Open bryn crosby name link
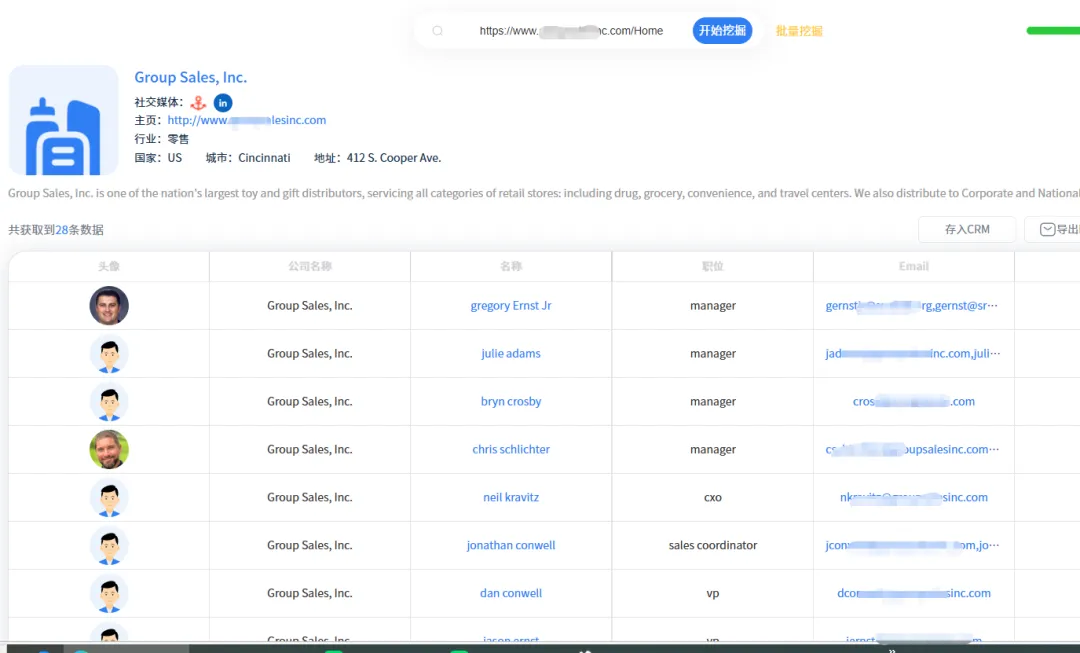 coord(511,402)
